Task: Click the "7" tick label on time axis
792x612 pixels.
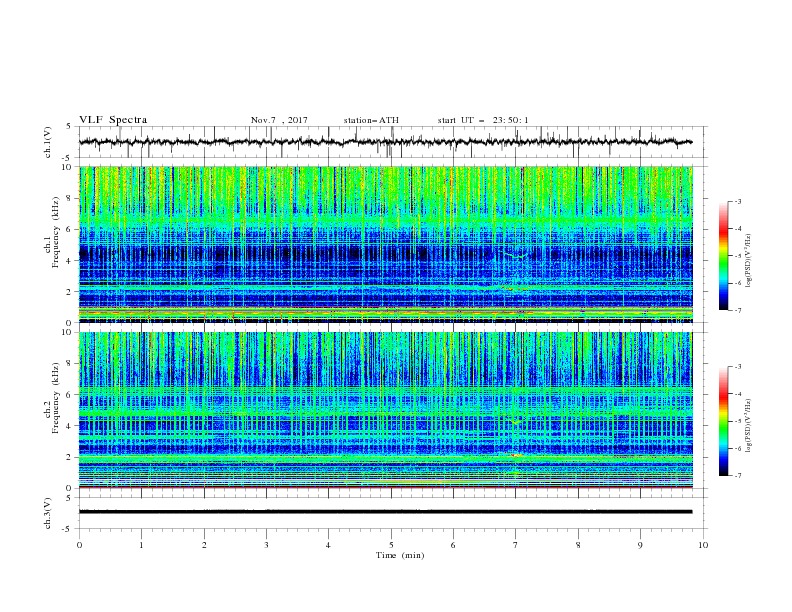Action: click(516, 545)
